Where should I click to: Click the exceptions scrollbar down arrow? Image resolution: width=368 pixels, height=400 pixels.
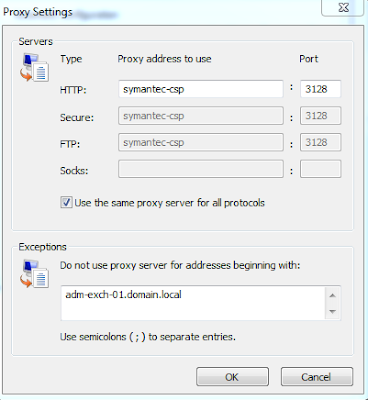[x=332, y=311]
